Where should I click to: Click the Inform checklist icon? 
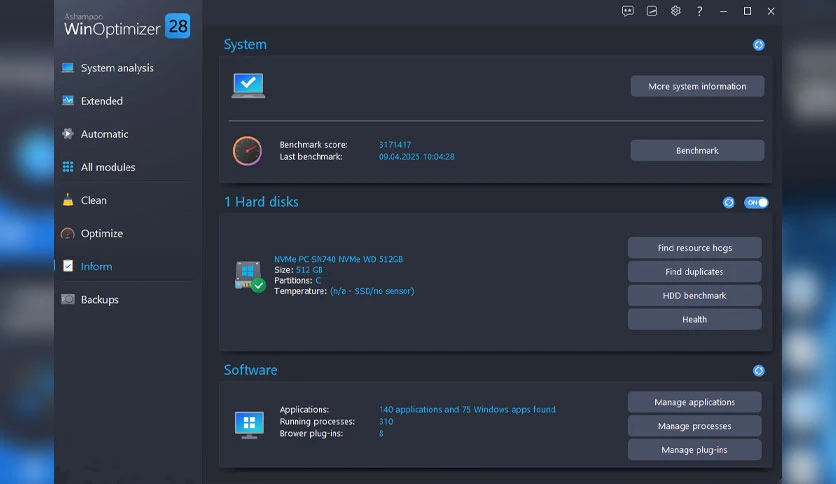click(x=68, y=266)
